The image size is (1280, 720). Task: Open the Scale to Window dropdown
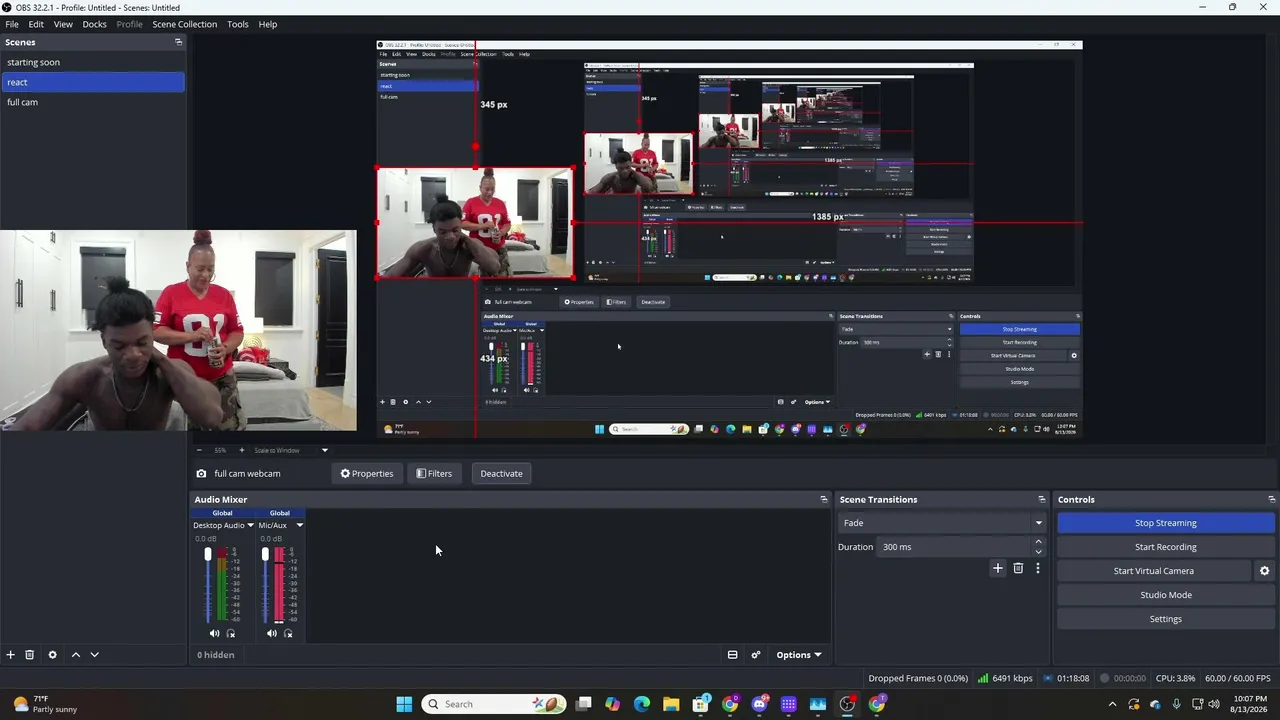pyautogui.click(x=290, y=450)
